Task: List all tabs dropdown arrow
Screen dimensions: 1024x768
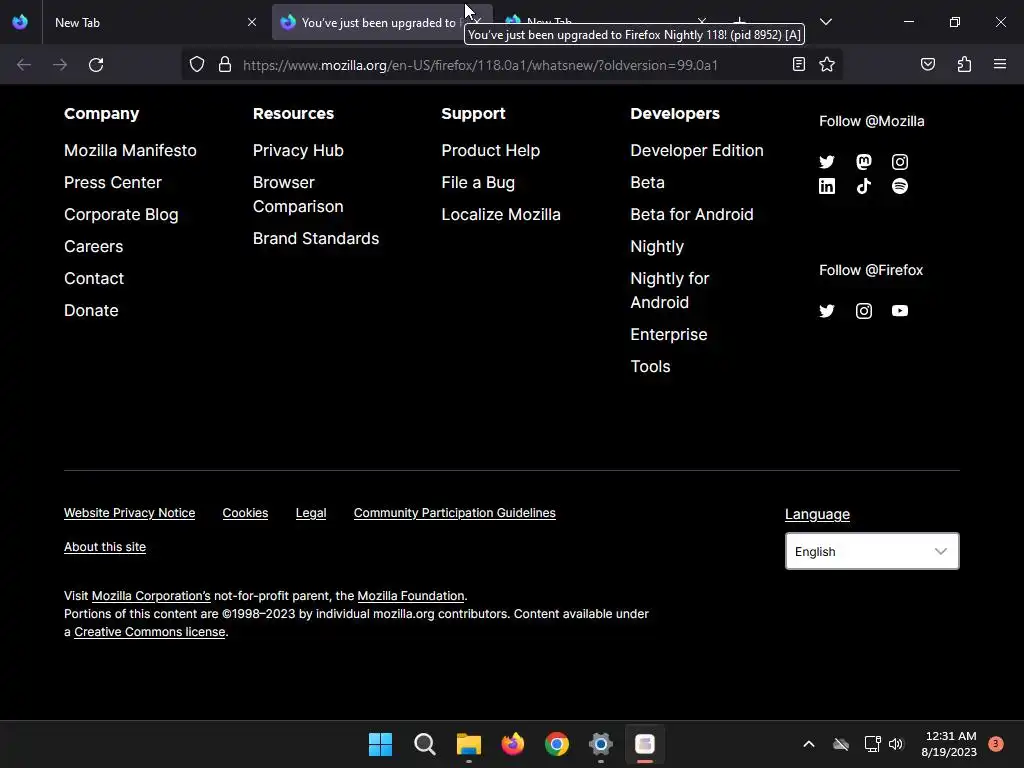Action: point(825,22)
